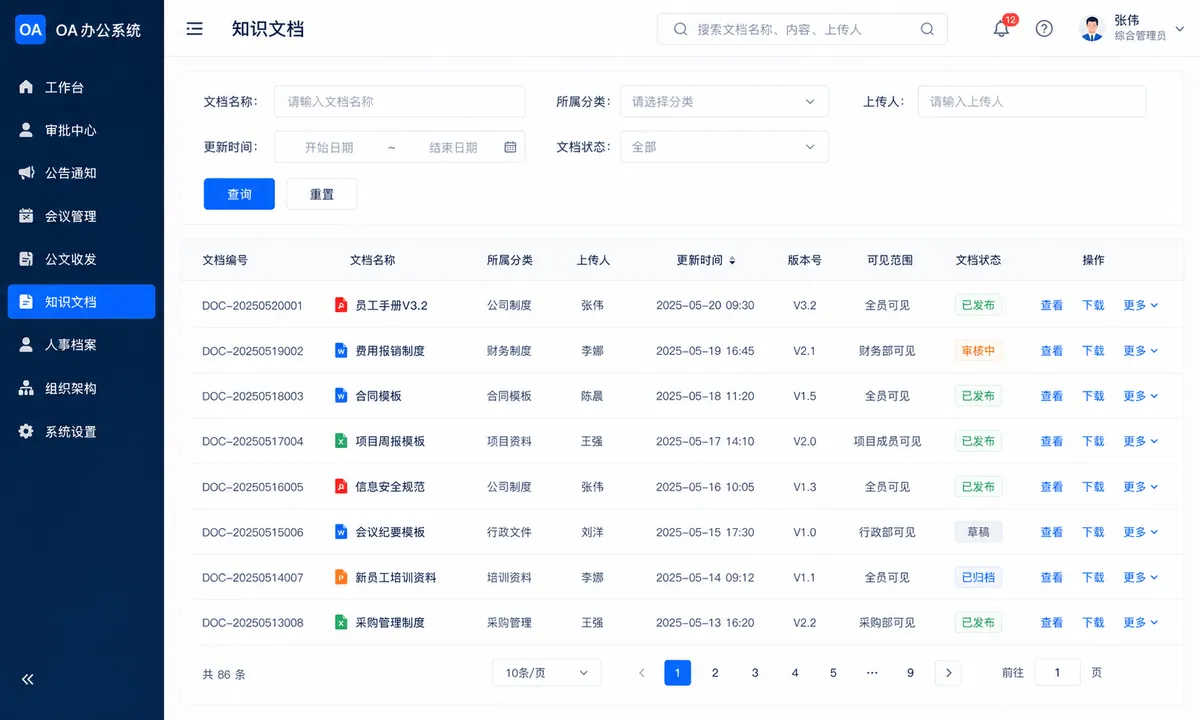View the 员工手册V3.2 document via 查看
This screenshot has width=1200, height=720.
pos(1052,305)
